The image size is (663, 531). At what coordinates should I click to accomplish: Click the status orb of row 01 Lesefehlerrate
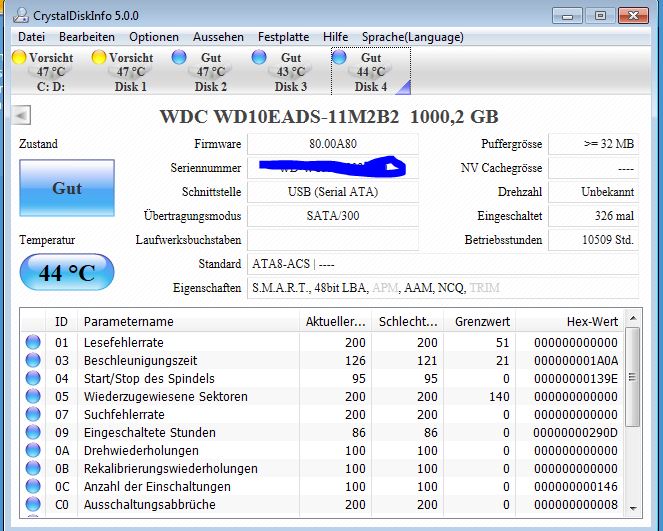tap(33, 342)
